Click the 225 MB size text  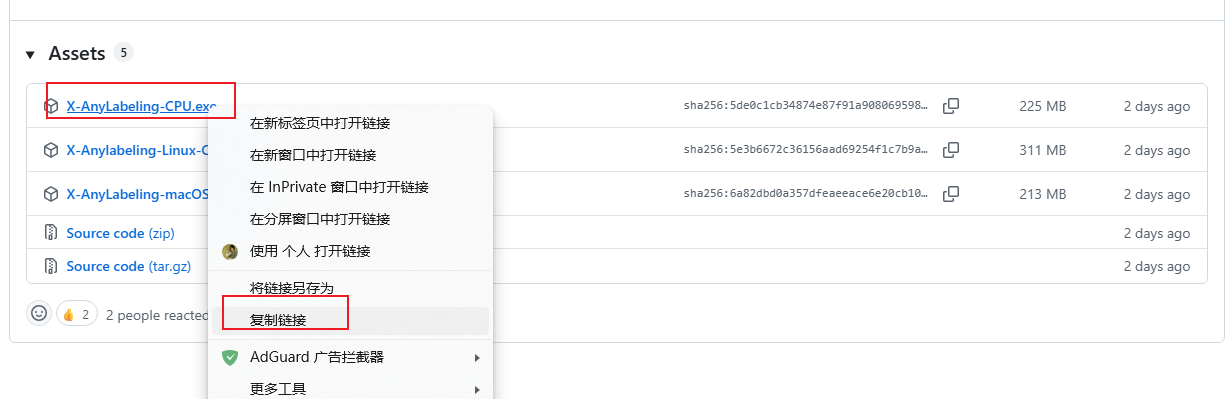(x=1042, y=106)
